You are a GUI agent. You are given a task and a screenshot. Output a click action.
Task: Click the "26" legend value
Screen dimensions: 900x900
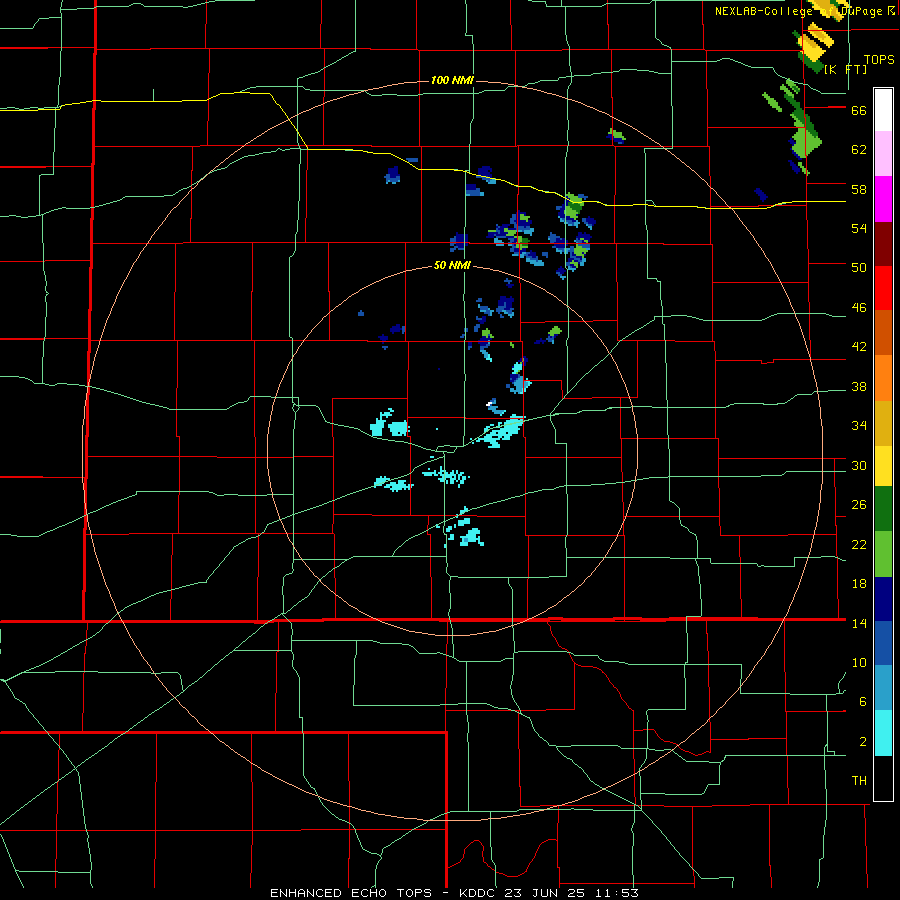point(859,505)
